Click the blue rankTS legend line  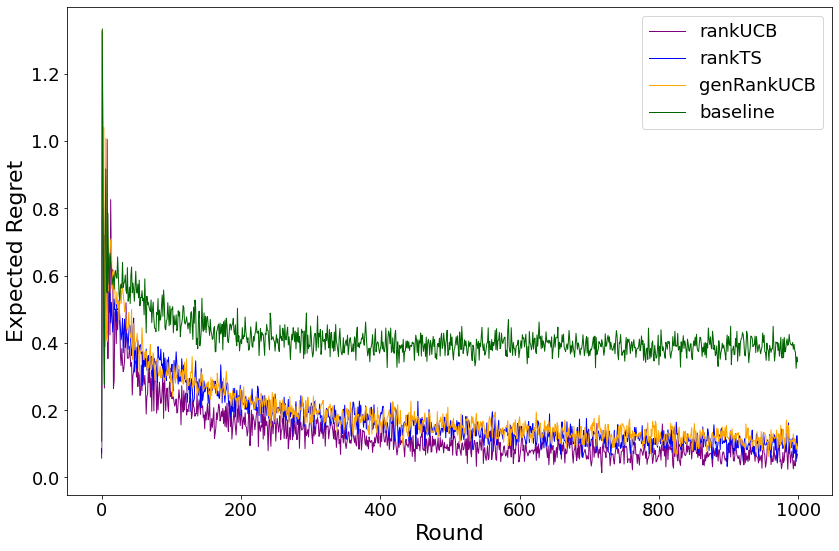click(x=667, y=58)
